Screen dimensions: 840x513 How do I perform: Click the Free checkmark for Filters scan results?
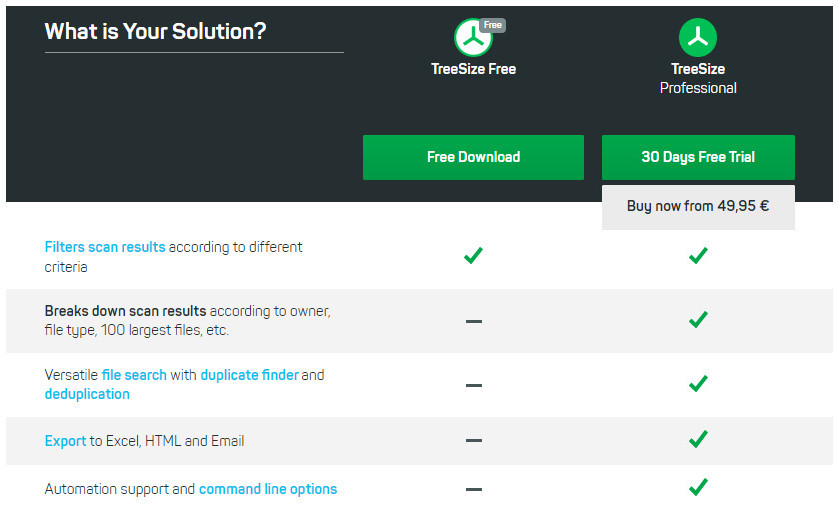pyautogui.click(x=473, y=255)
